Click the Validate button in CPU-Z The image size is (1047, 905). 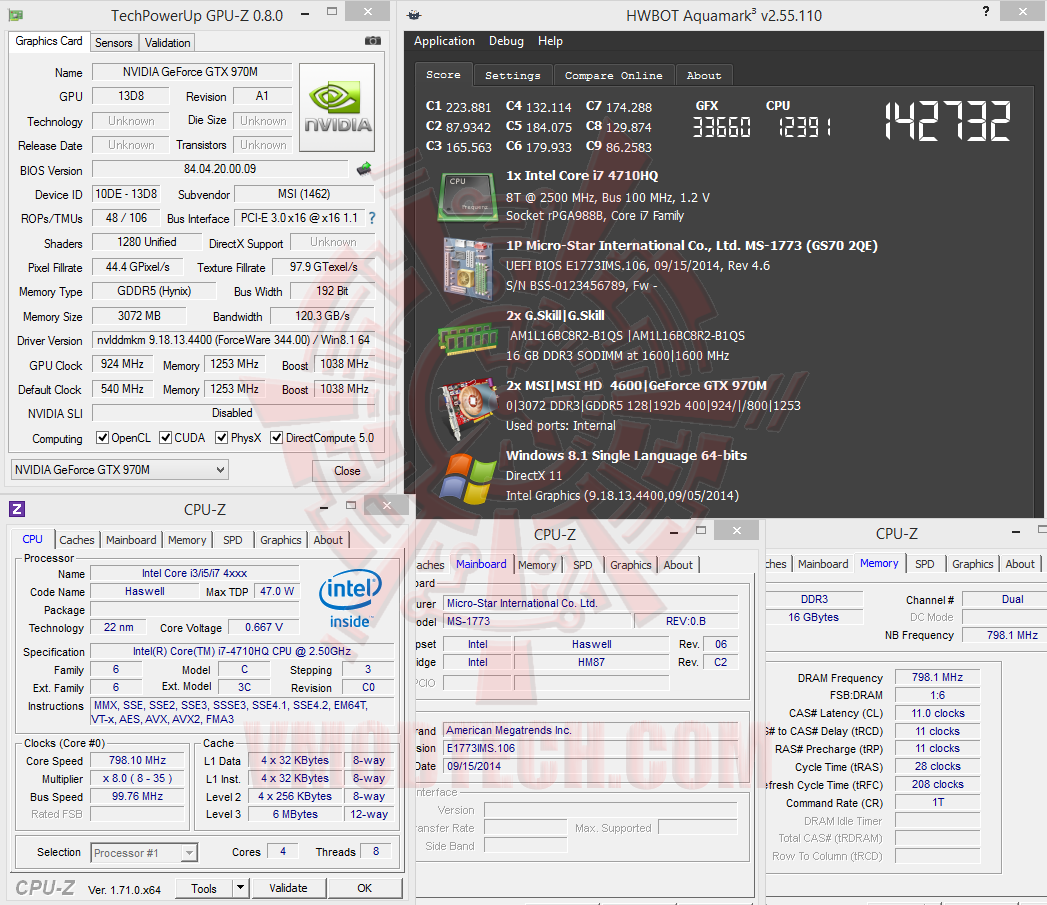click(x=288, y=888)
